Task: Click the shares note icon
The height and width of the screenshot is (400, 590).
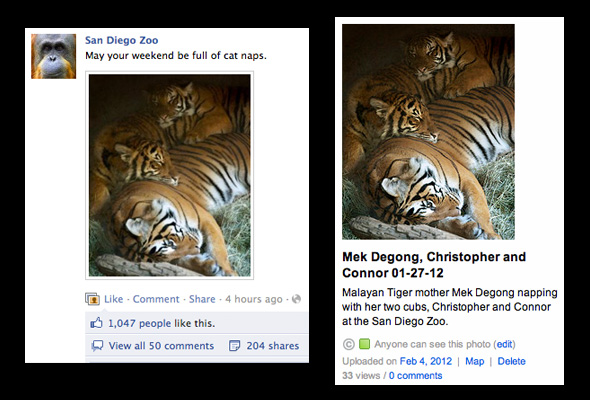Action: tap(234, 345)
